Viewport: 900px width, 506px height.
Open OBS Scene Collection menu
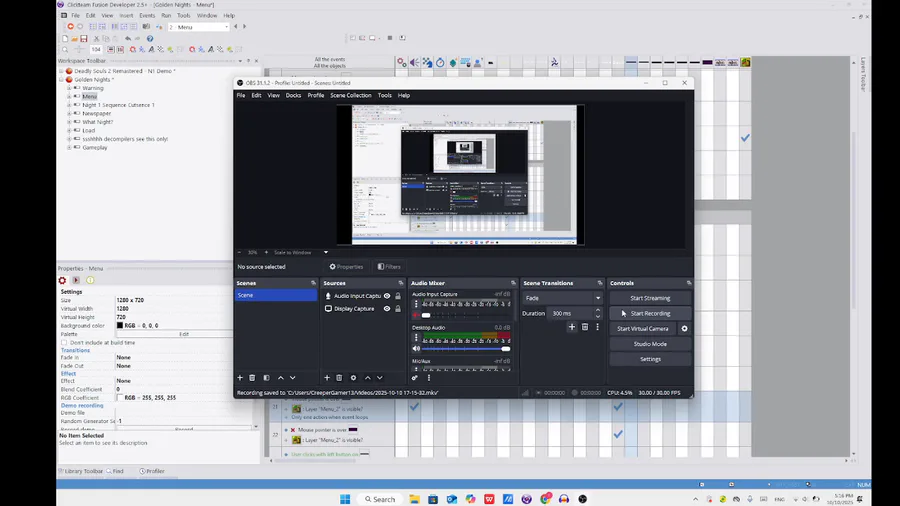(x=351, y=95)
